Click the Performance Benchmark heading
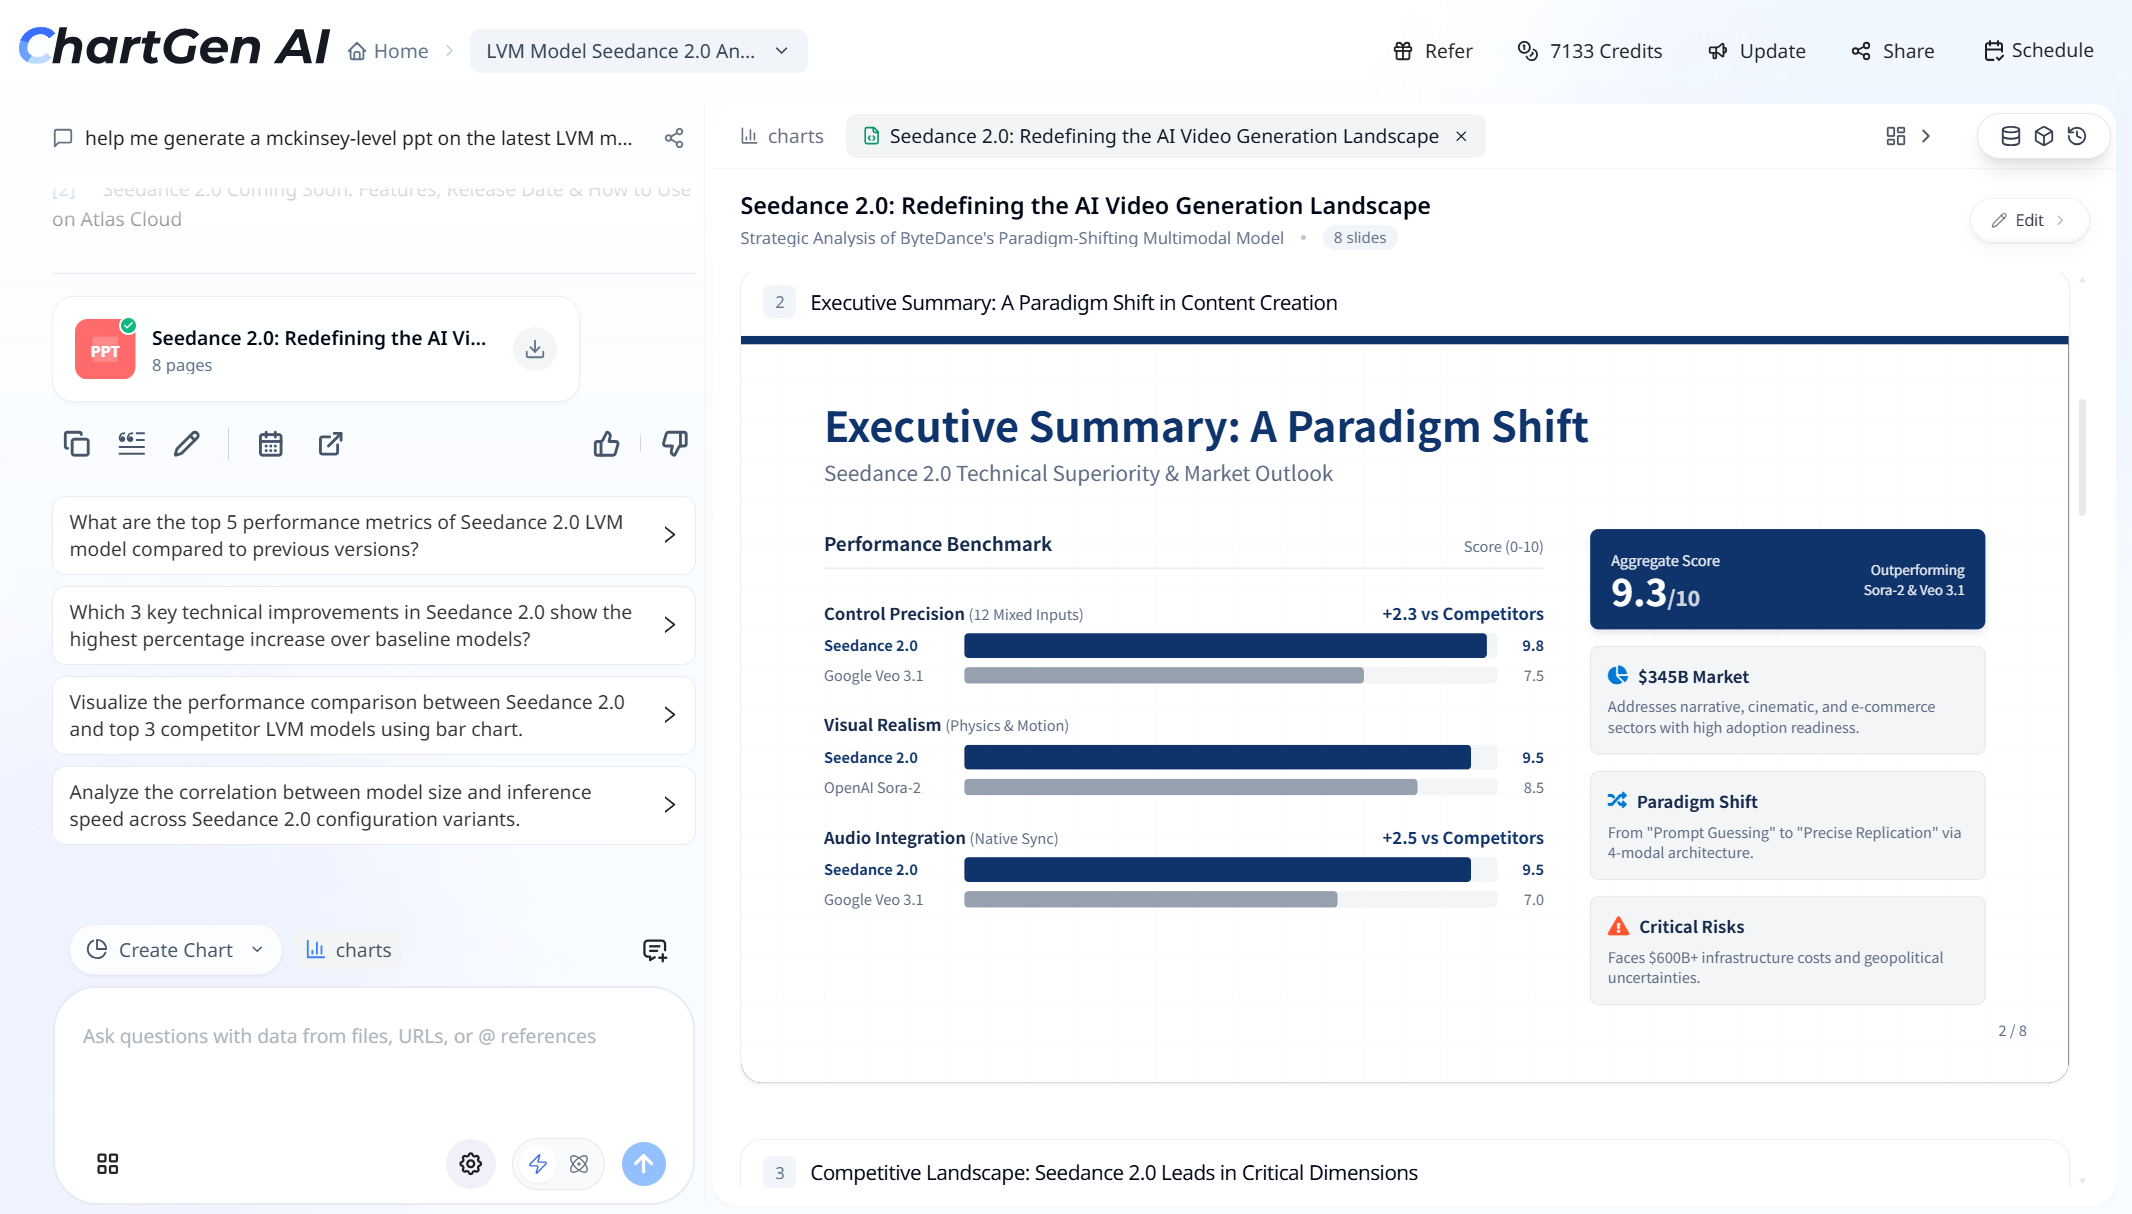 [937, 544]
